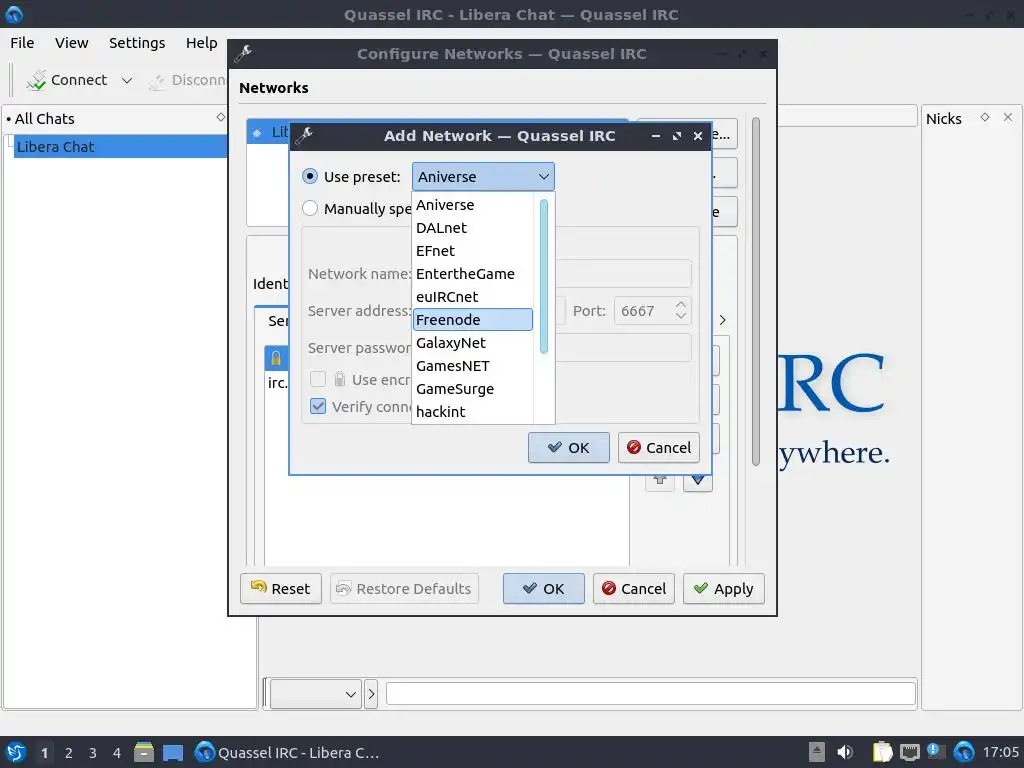This screenshot has height=768, width=1024.
Task: Toggle Use encrypted connection checkbox
Action: coord(318,379)
